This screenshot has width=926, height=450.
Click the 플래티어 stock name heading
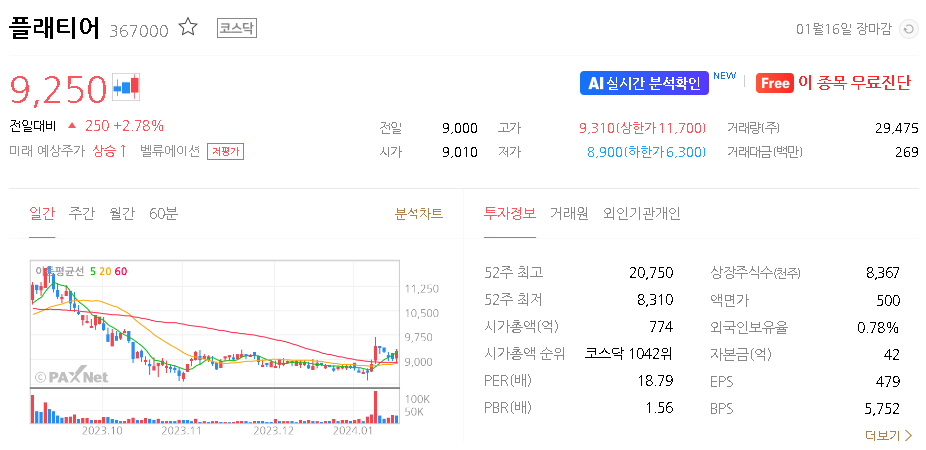[55, 29]
